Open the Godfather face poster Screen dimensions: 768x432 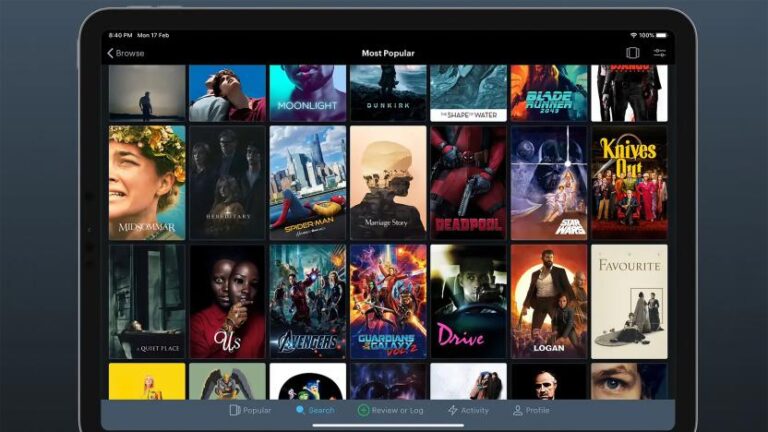coord(549,381)
